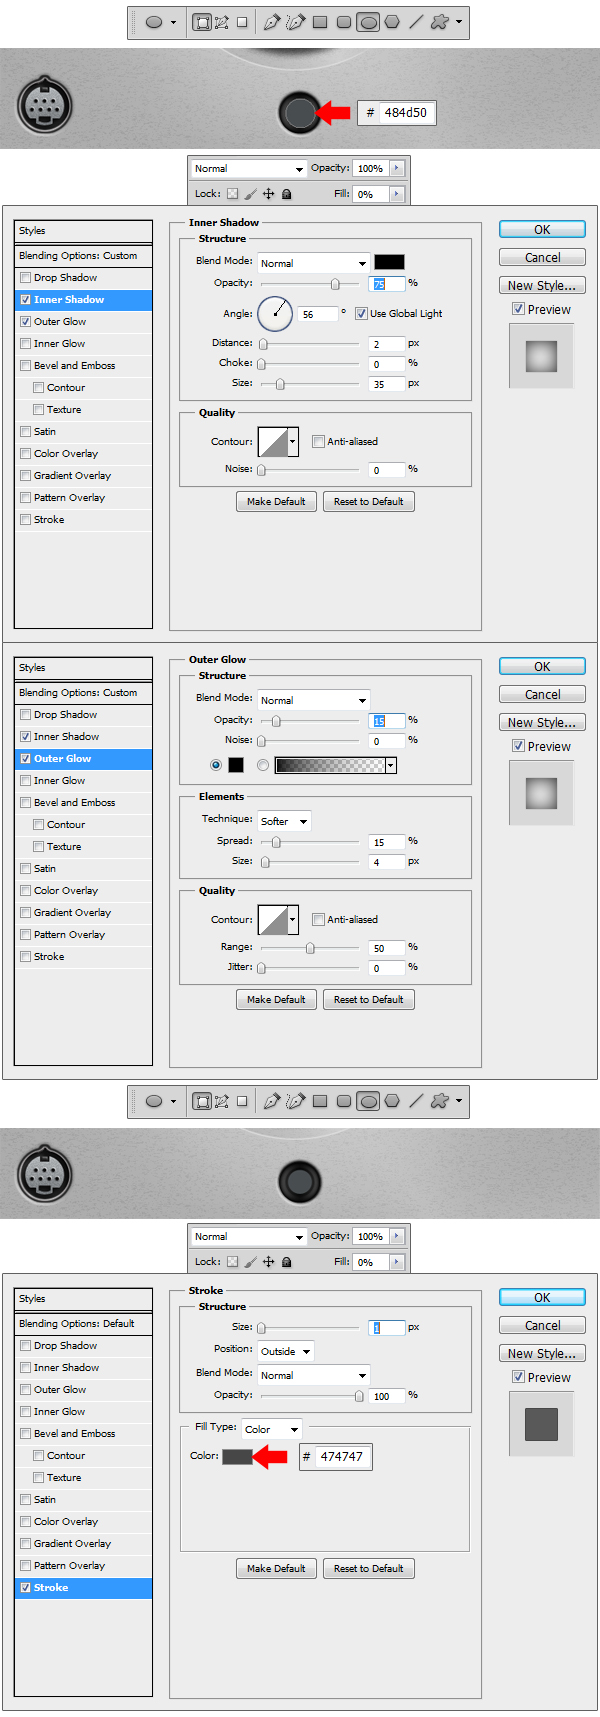The image size is (600, 1717).
Task: Select the gradient radio button in Outer Glow
Action: click(x=263, y=765)
